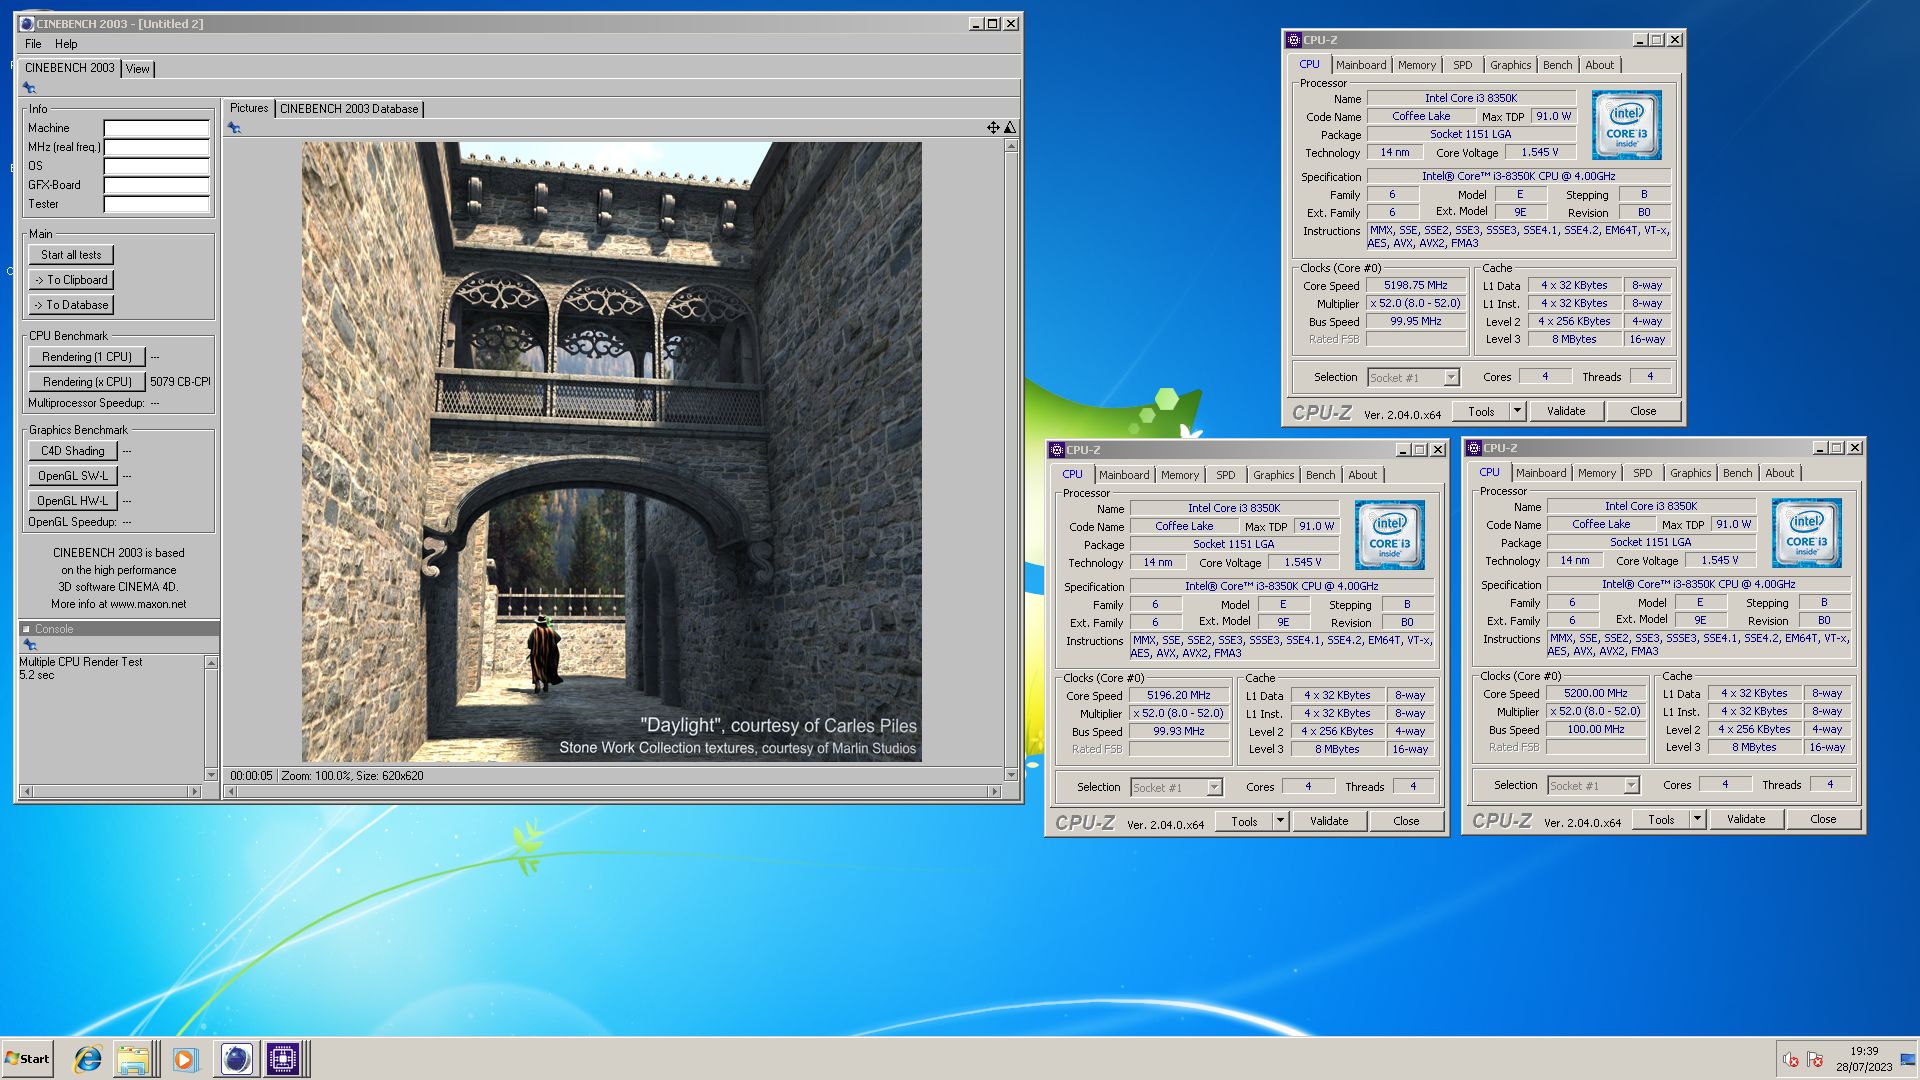Open Socket #1 selection combo in CPU-Z showing 5196.20 MHz
Screen dimensions: 1920x1080
point(1177,788)
